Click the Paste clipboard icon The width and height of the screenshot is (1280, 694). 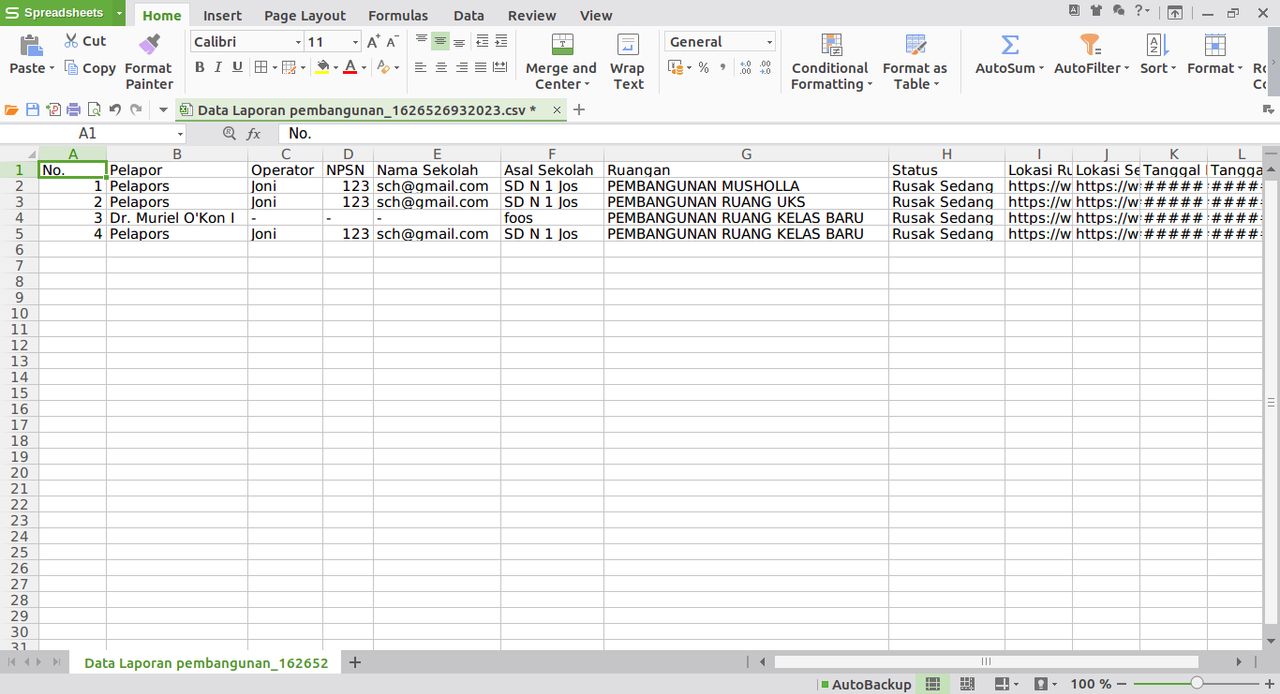[x=31, y=45]
